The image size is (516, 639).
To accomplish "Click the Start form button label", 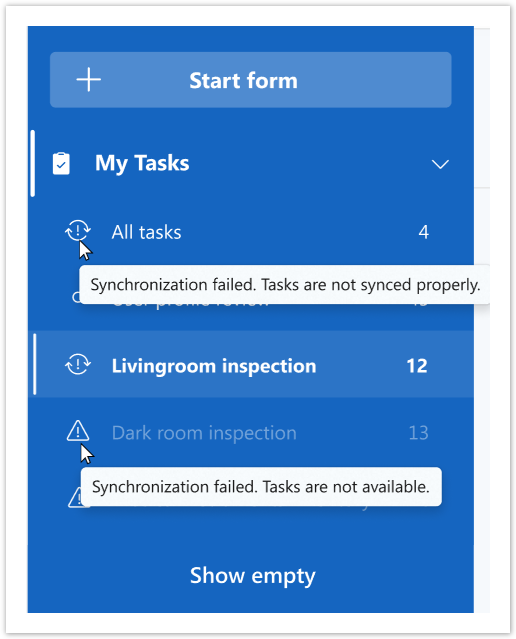I will point(243,81).
